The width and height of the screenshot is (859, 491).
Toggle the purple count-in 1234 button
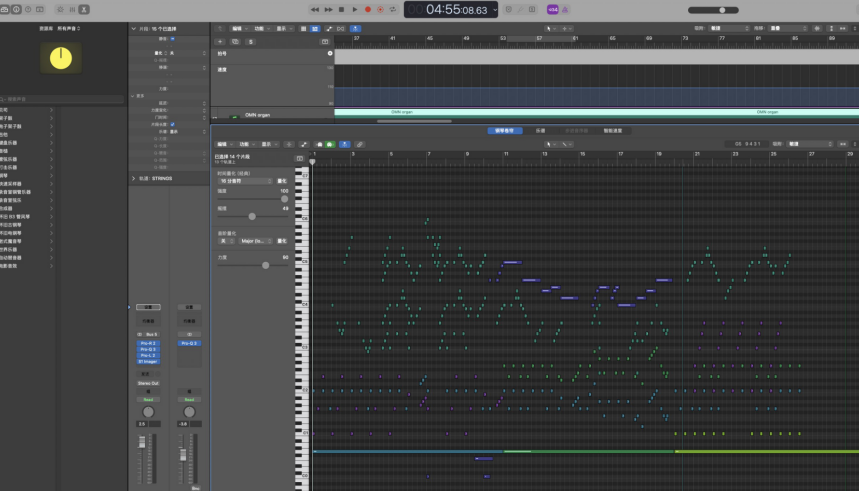coord(553,9)
